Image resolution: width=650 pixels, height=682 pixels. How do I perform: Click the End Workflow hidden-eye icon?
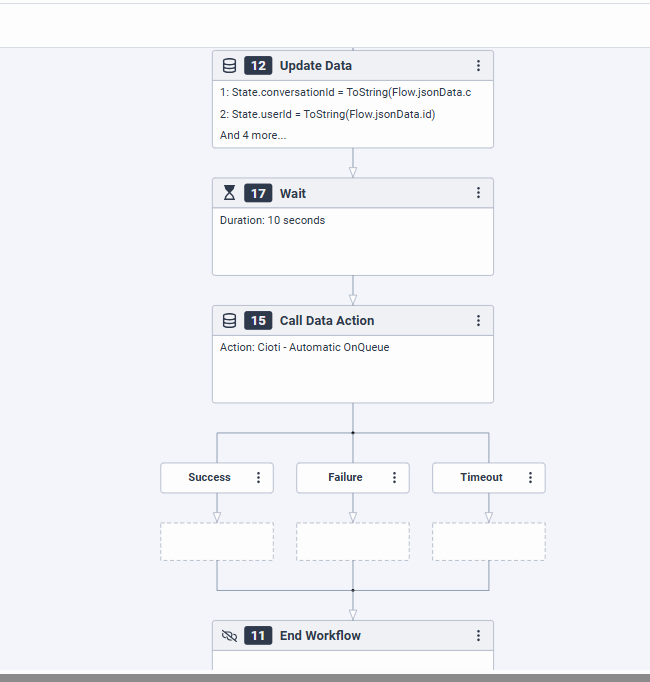229,636
